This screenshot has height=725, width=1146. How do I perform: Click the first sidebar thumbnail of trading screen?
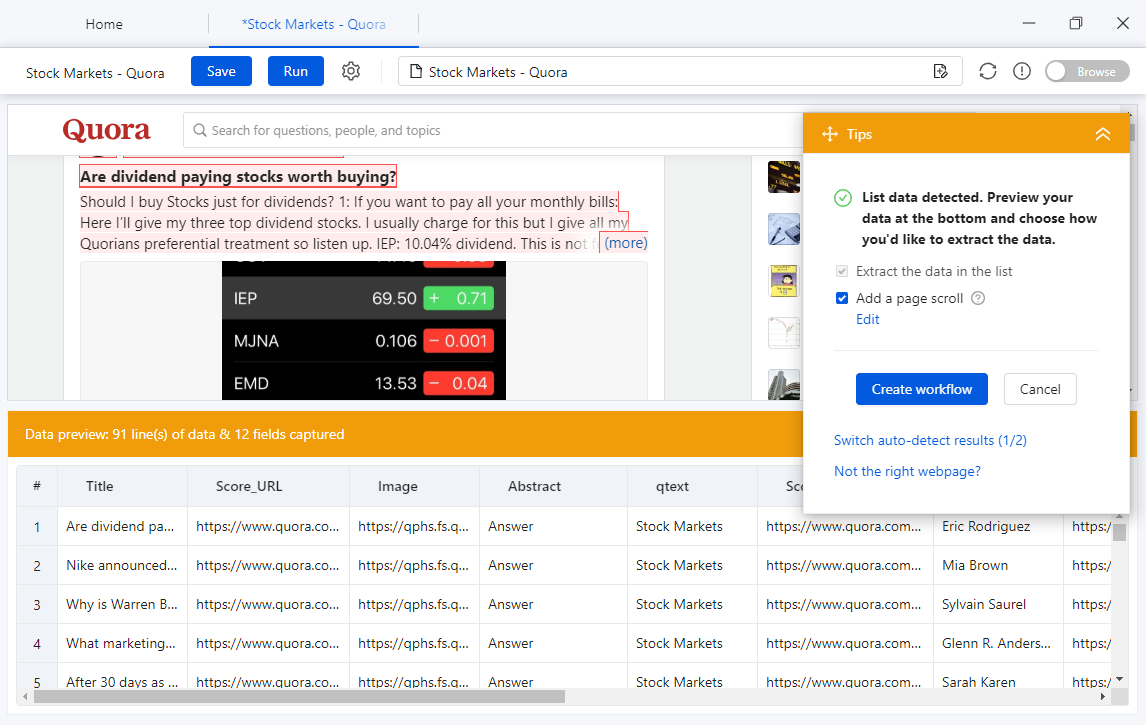point(783,177)
